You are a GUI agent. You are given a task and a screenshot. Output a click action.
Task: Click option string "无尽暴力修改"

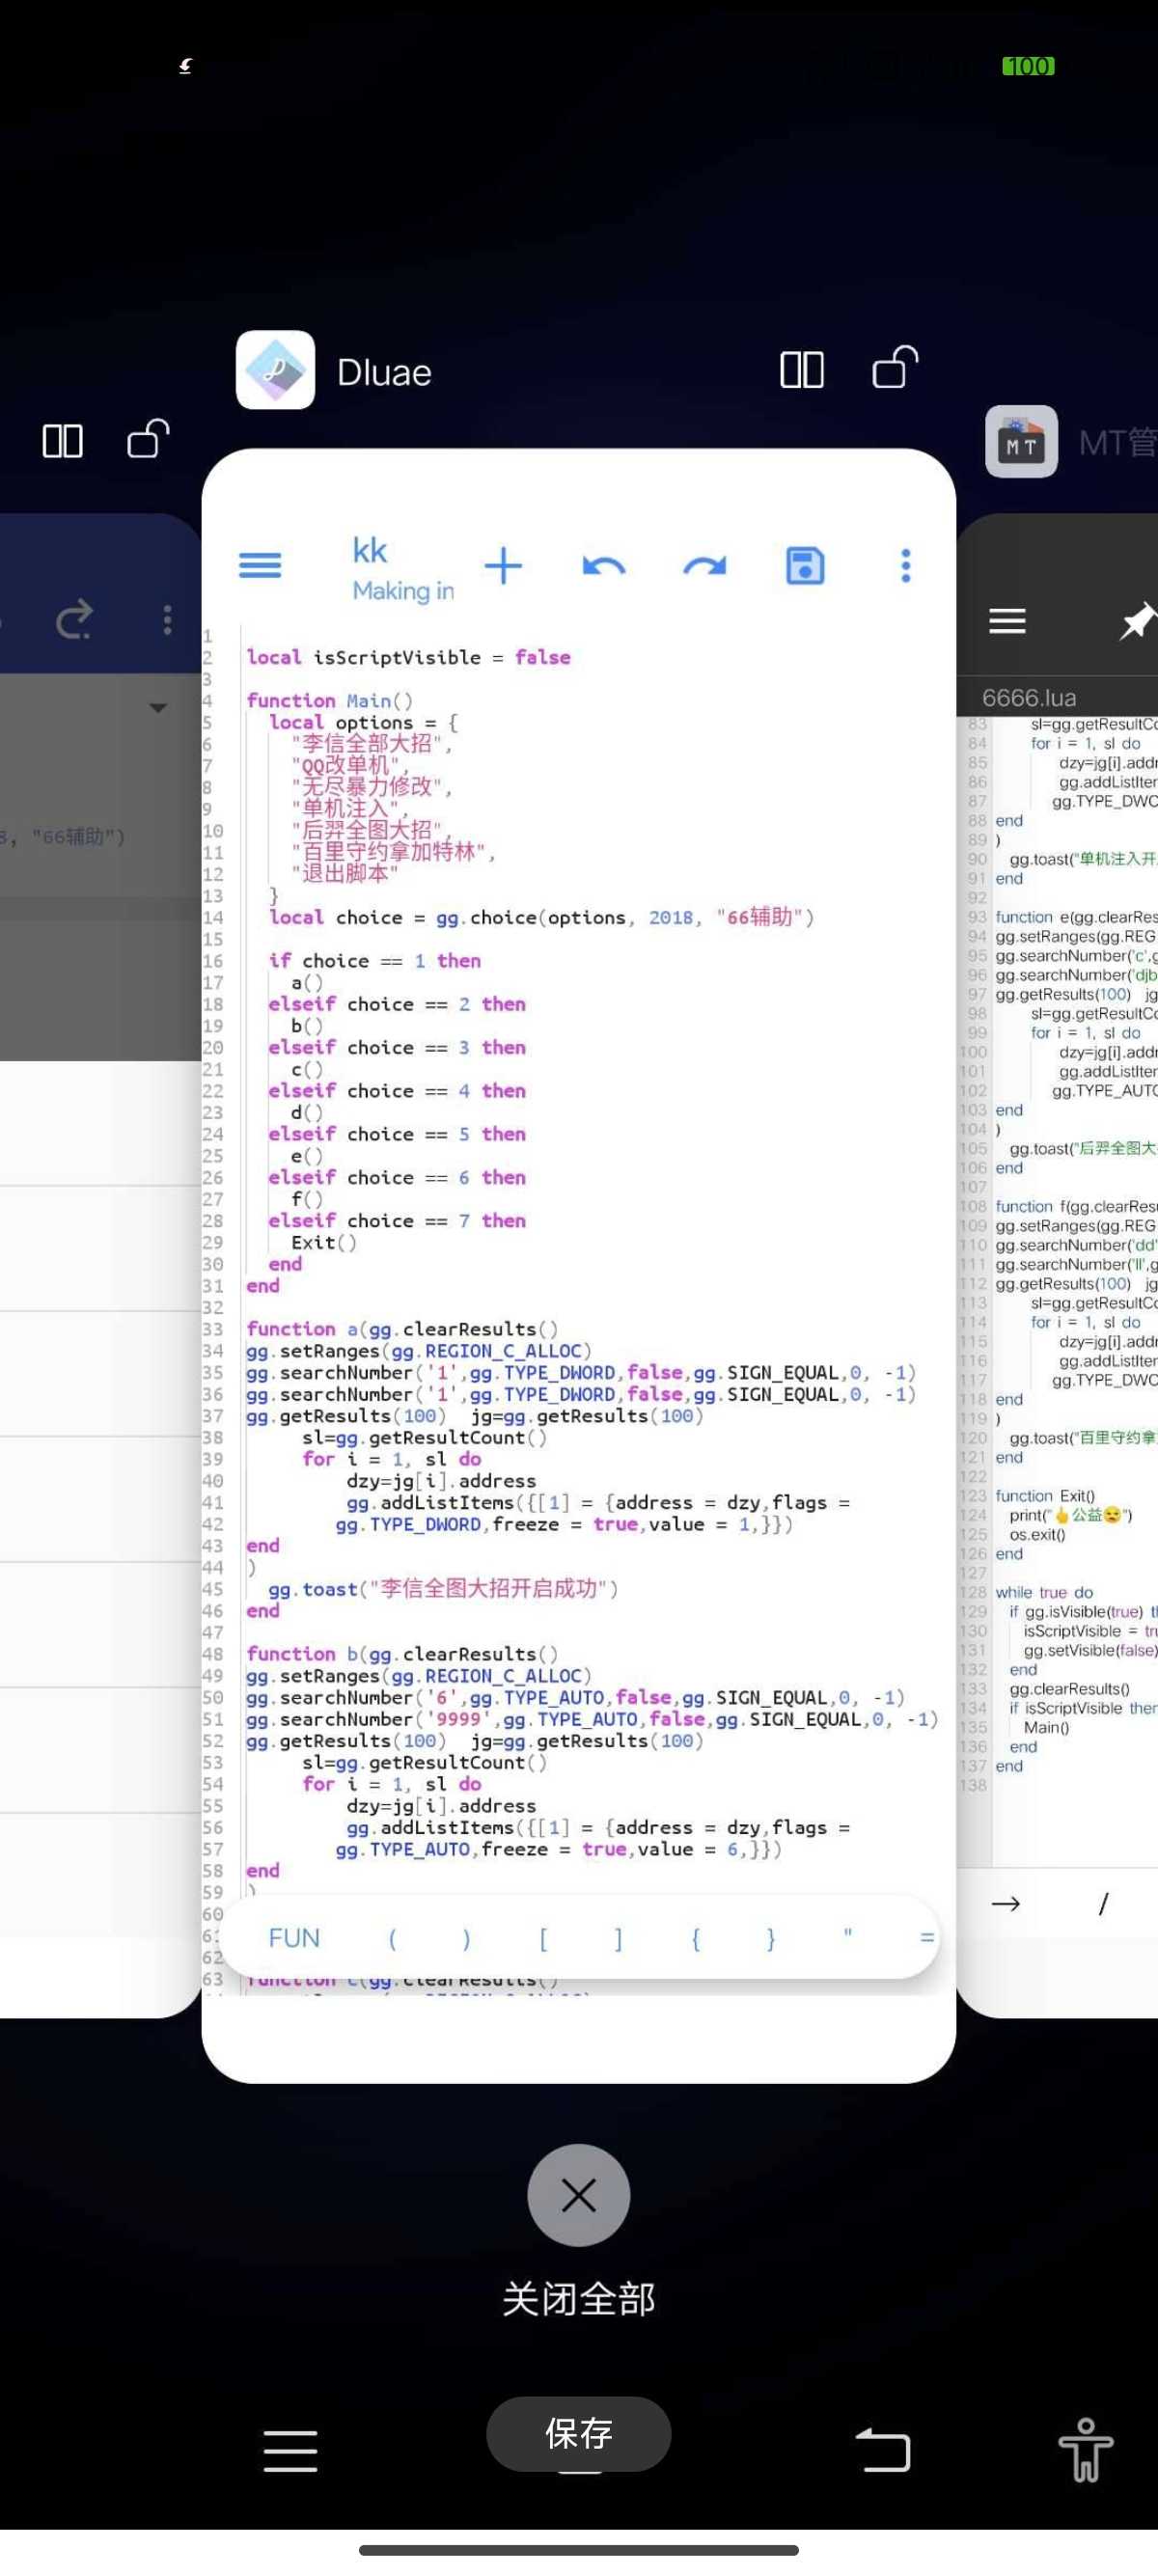[x=371, y=787]
